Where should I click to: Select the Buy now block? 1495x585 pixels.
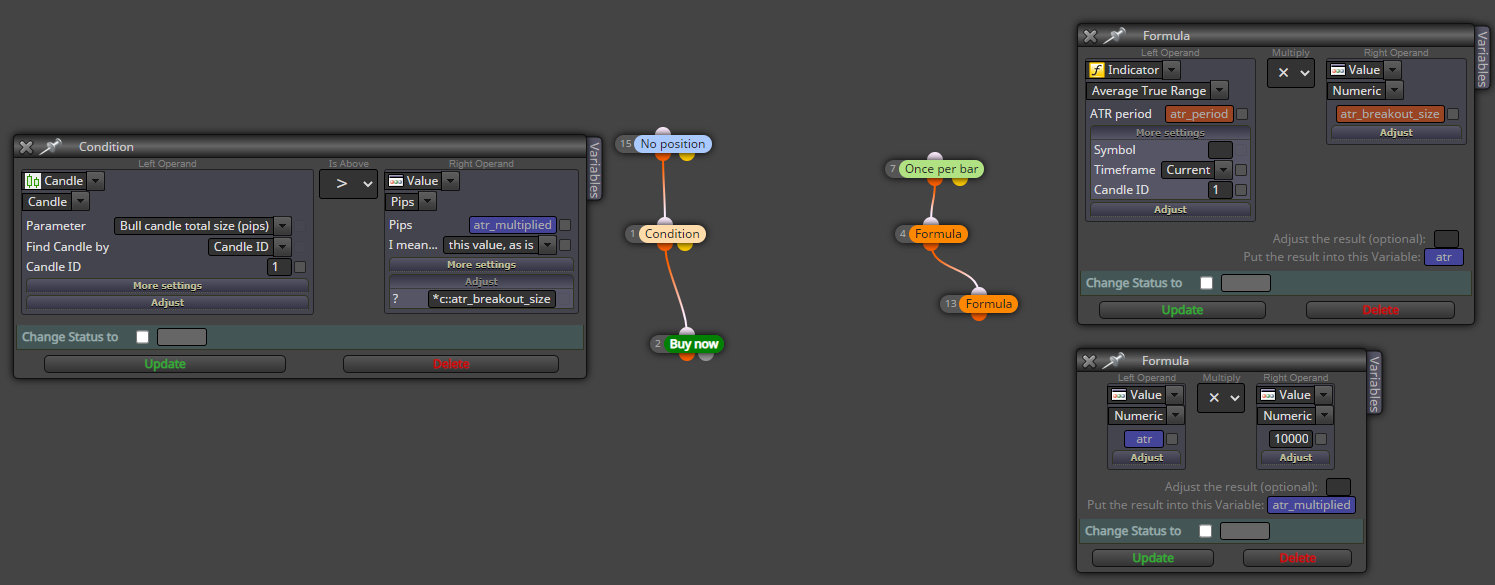point(693,344)
